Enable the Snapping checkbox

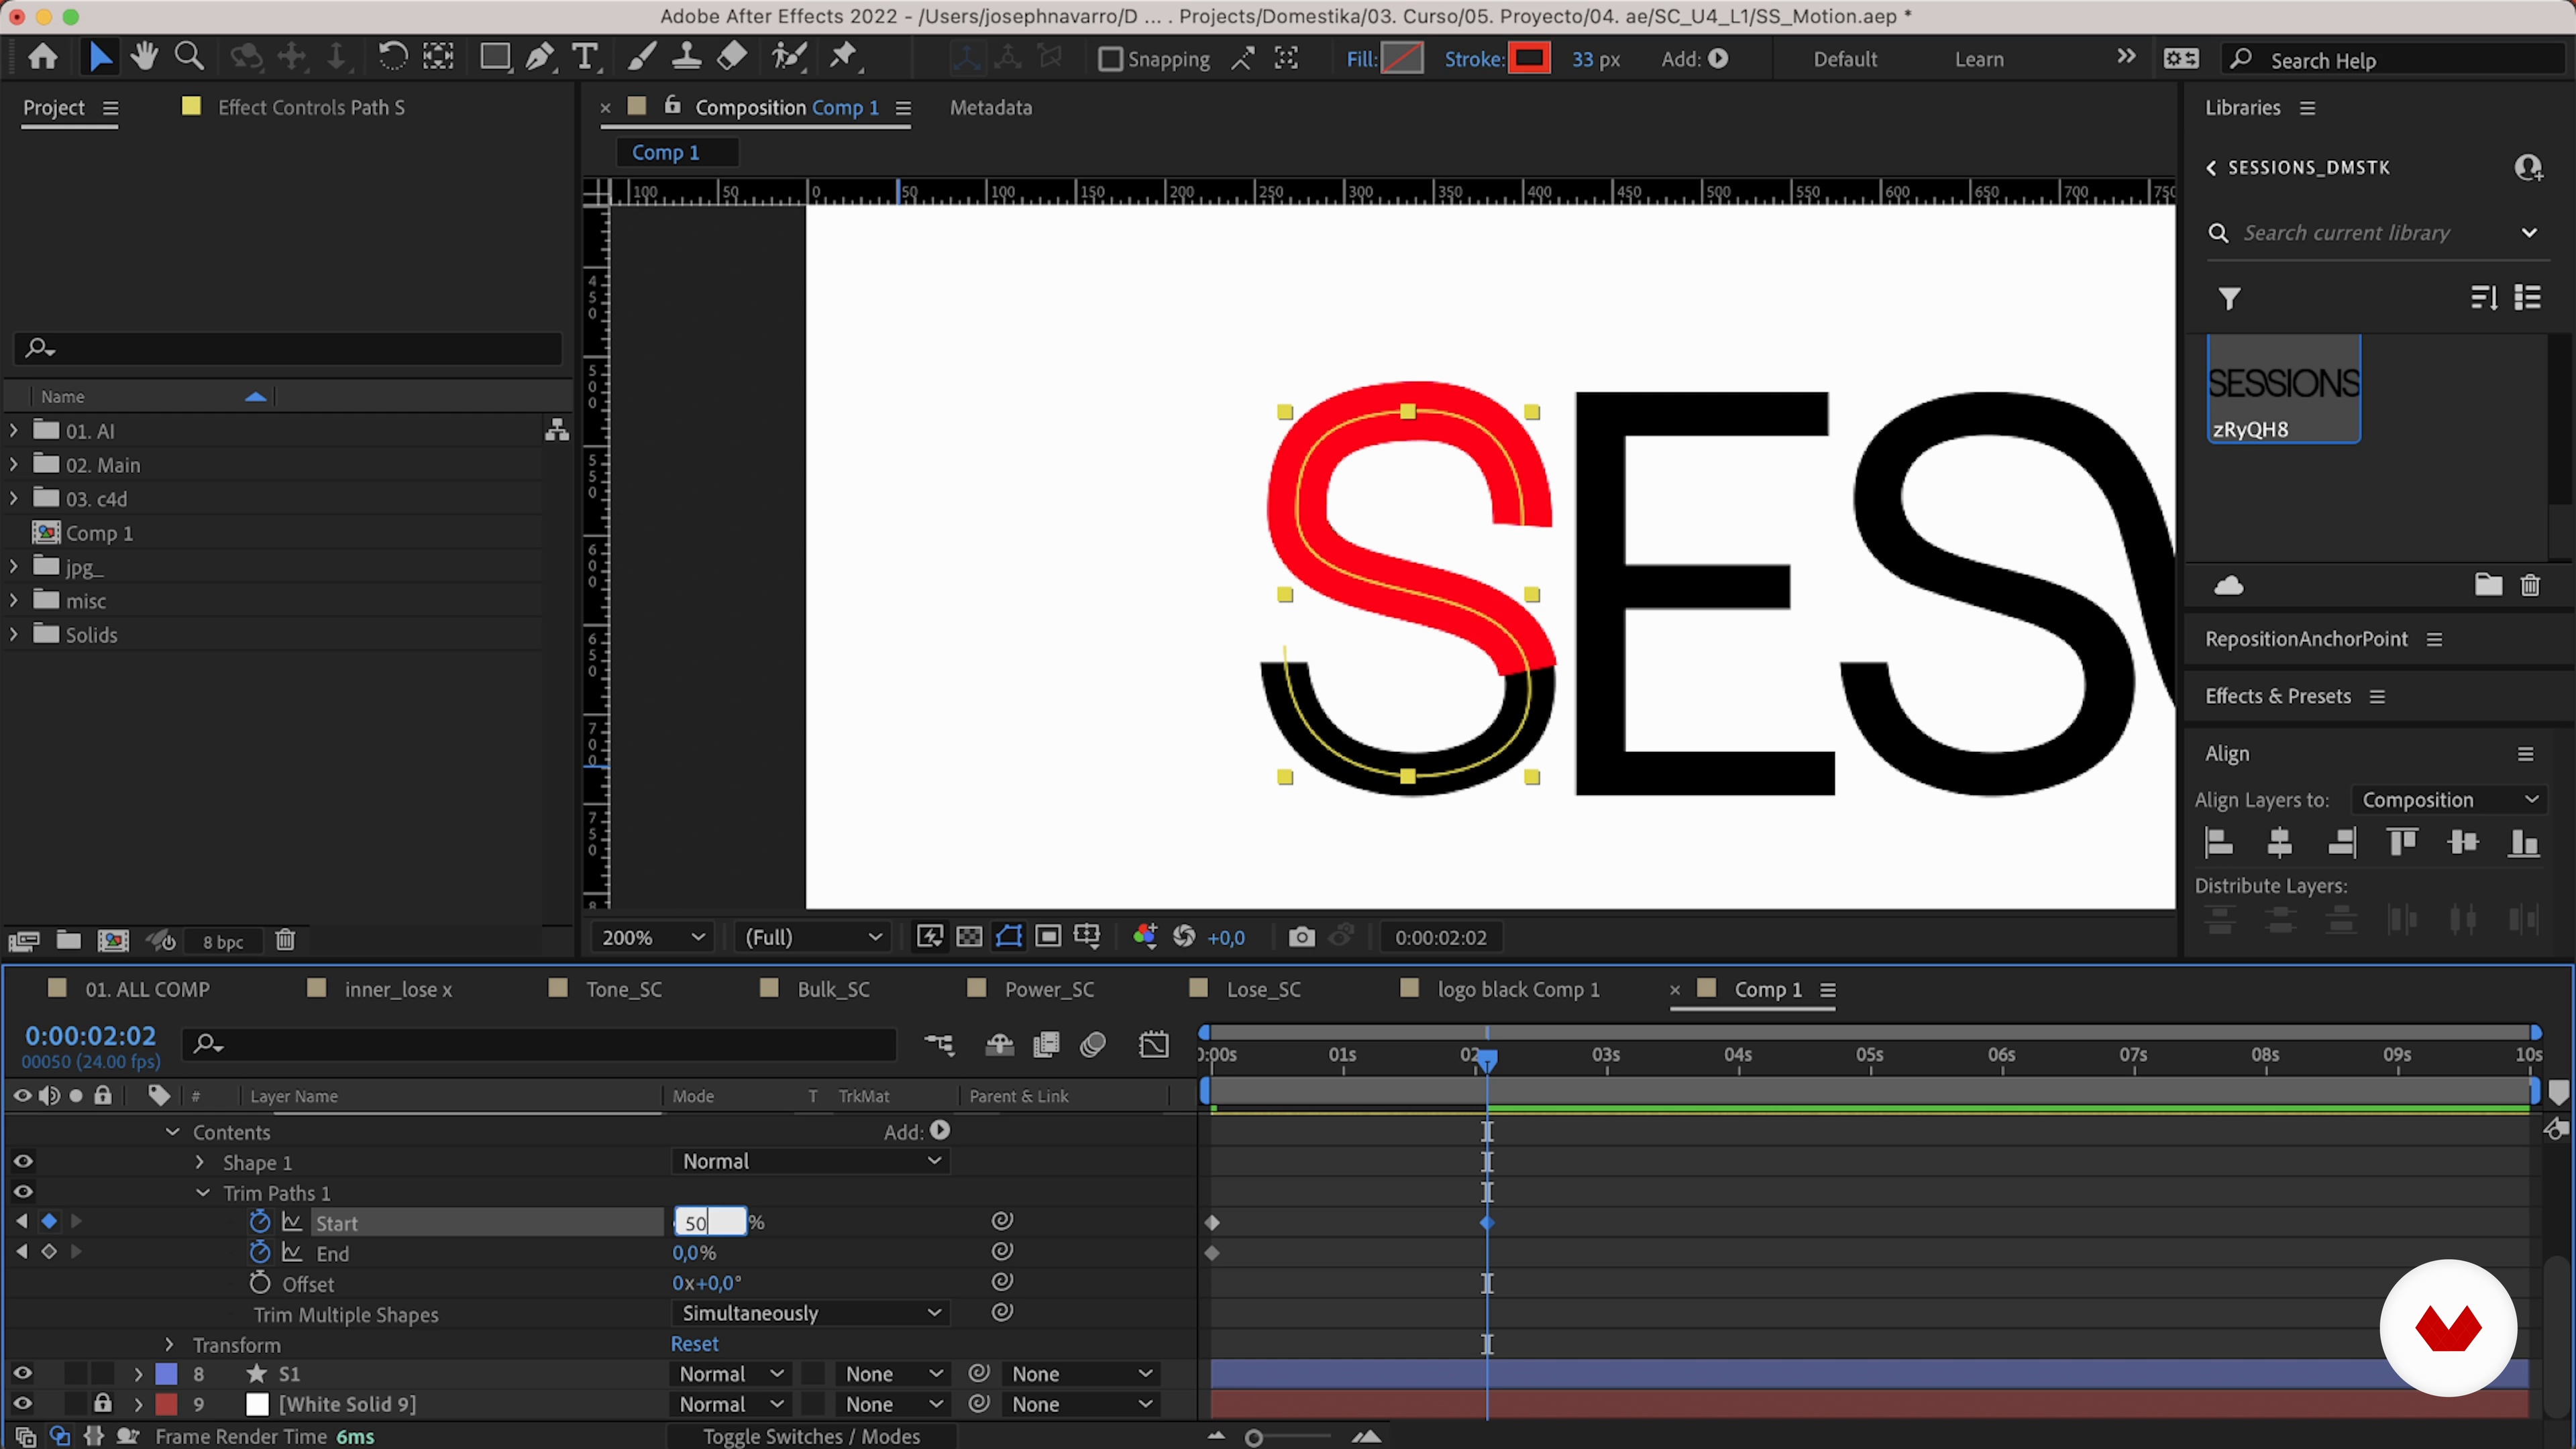(1109, 59)
